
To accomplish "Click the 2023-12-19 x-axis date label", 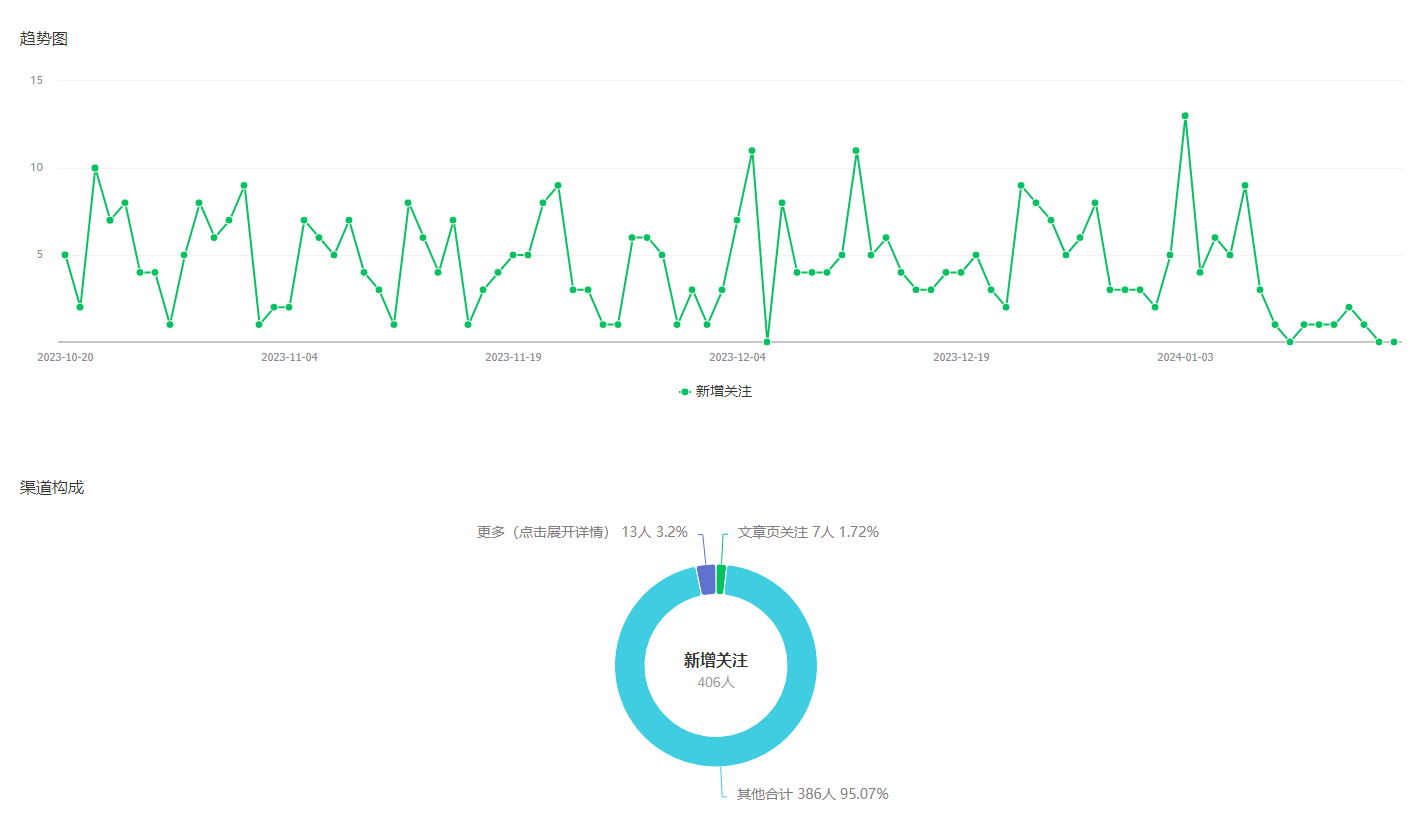I will (961, 357).
